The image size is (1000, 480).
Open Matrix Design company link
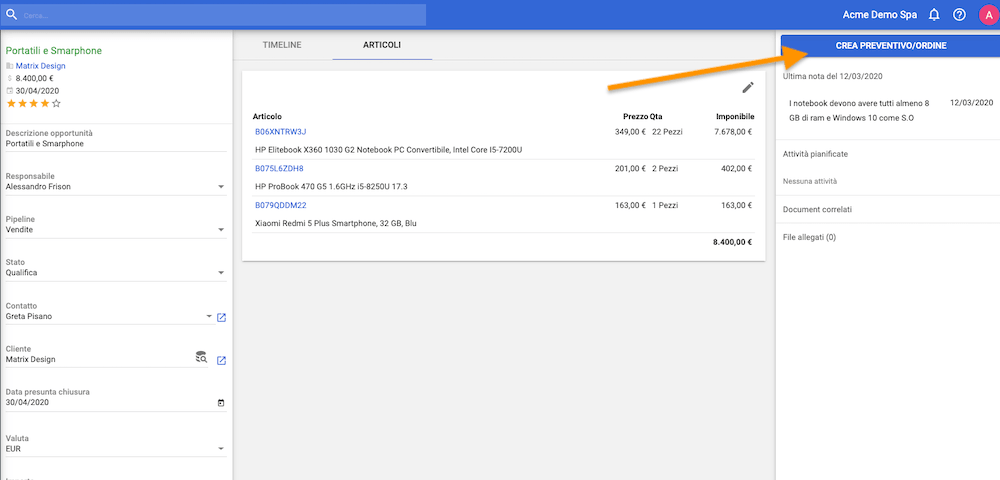[40, 66]
